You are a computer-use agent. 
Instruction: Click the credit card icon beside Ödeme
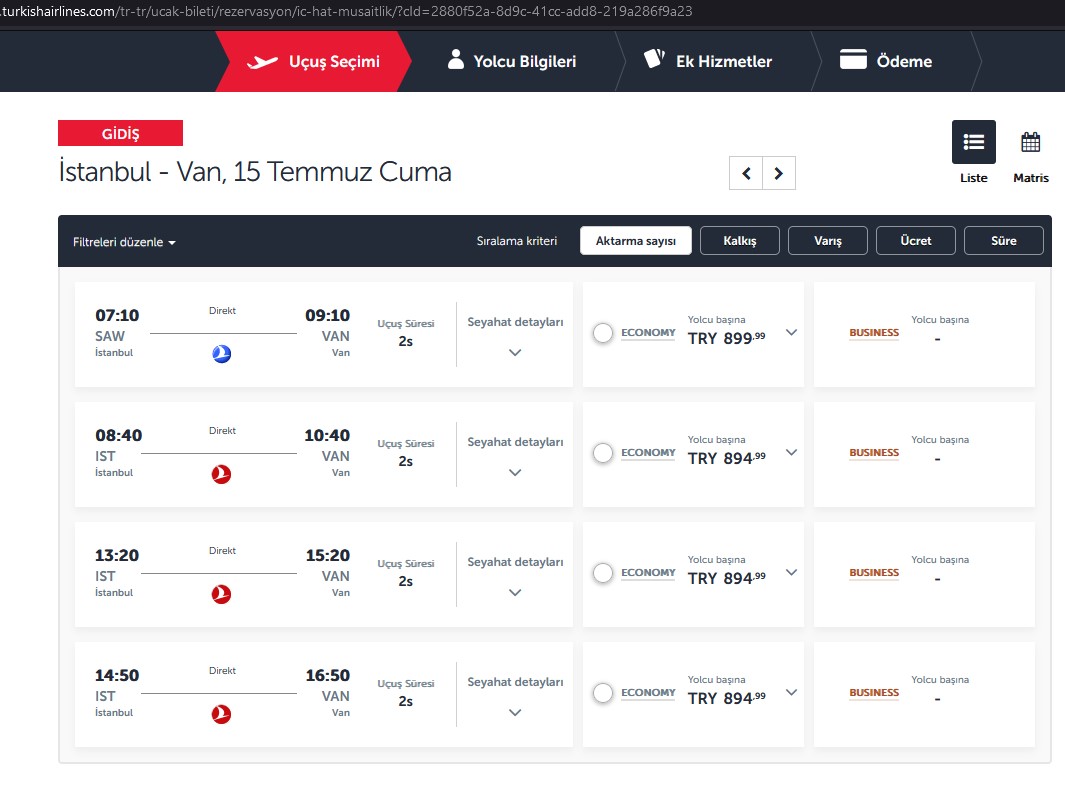point(853,59)
